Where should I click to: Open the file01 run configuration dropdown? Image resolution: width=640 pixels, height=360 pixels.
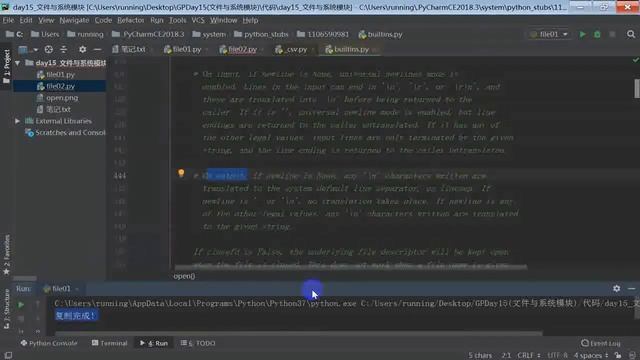[549, 34]
